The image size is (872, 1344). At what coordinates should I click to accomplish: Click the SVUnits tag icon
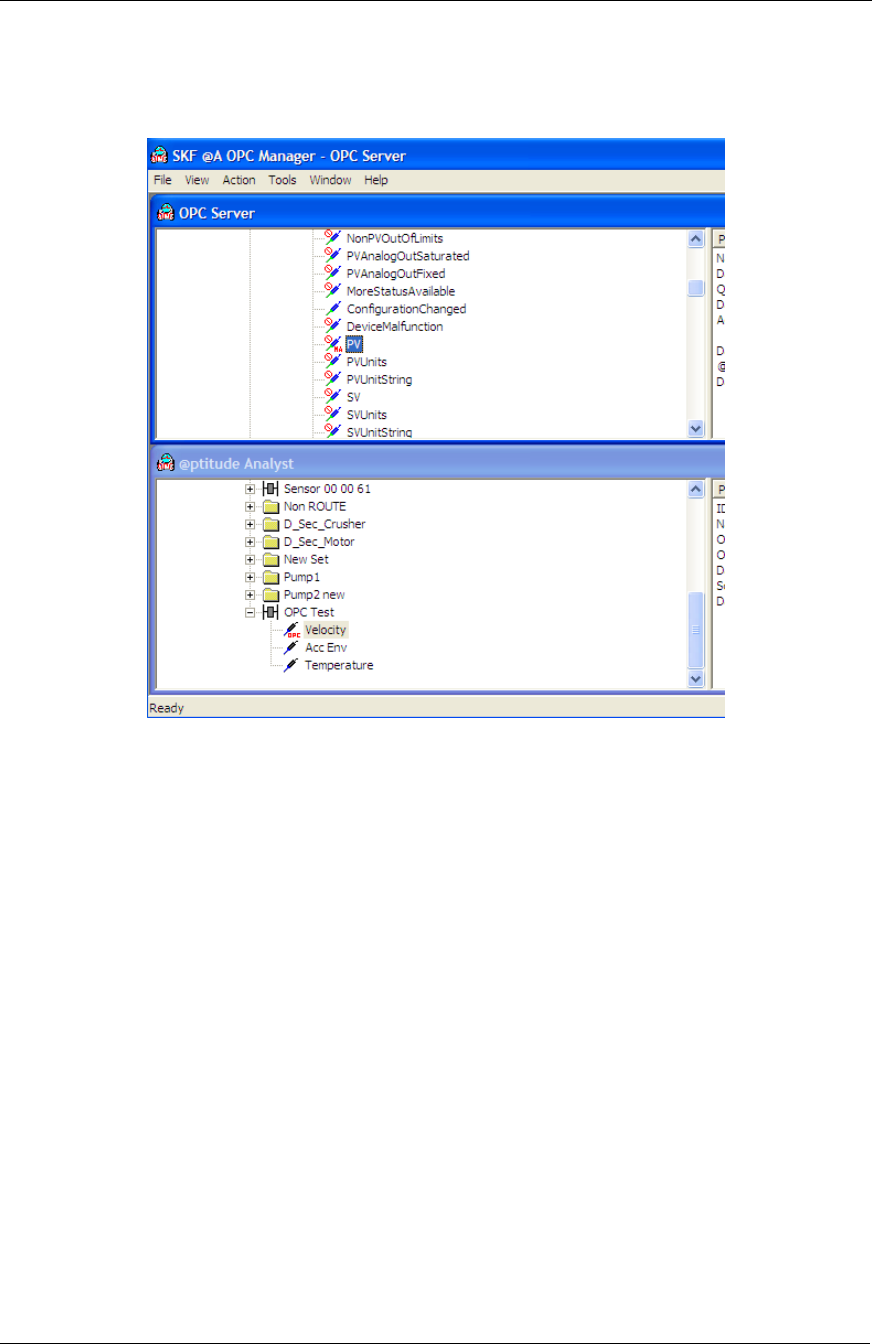tap(333, 414)
